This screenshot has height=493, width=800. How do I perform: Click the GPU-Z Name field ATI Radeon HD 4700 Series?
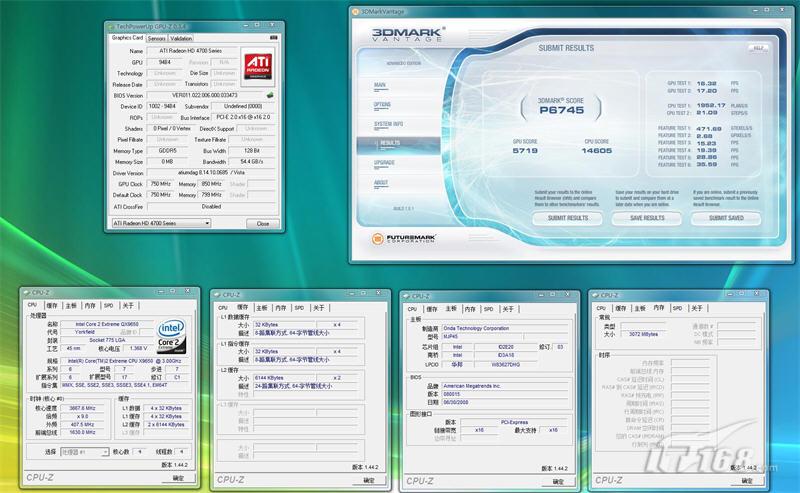point(191,51)
